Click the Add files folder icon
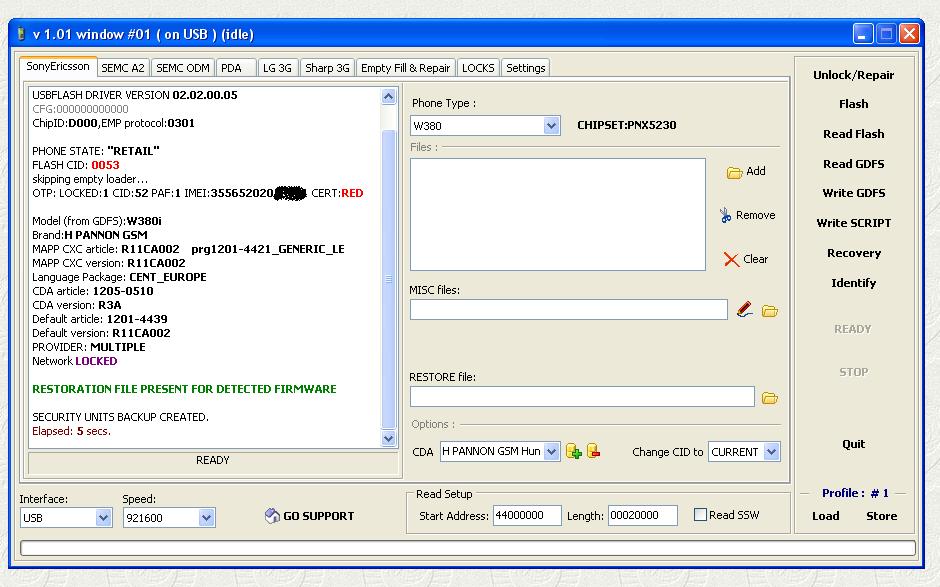 pos(734,173)
